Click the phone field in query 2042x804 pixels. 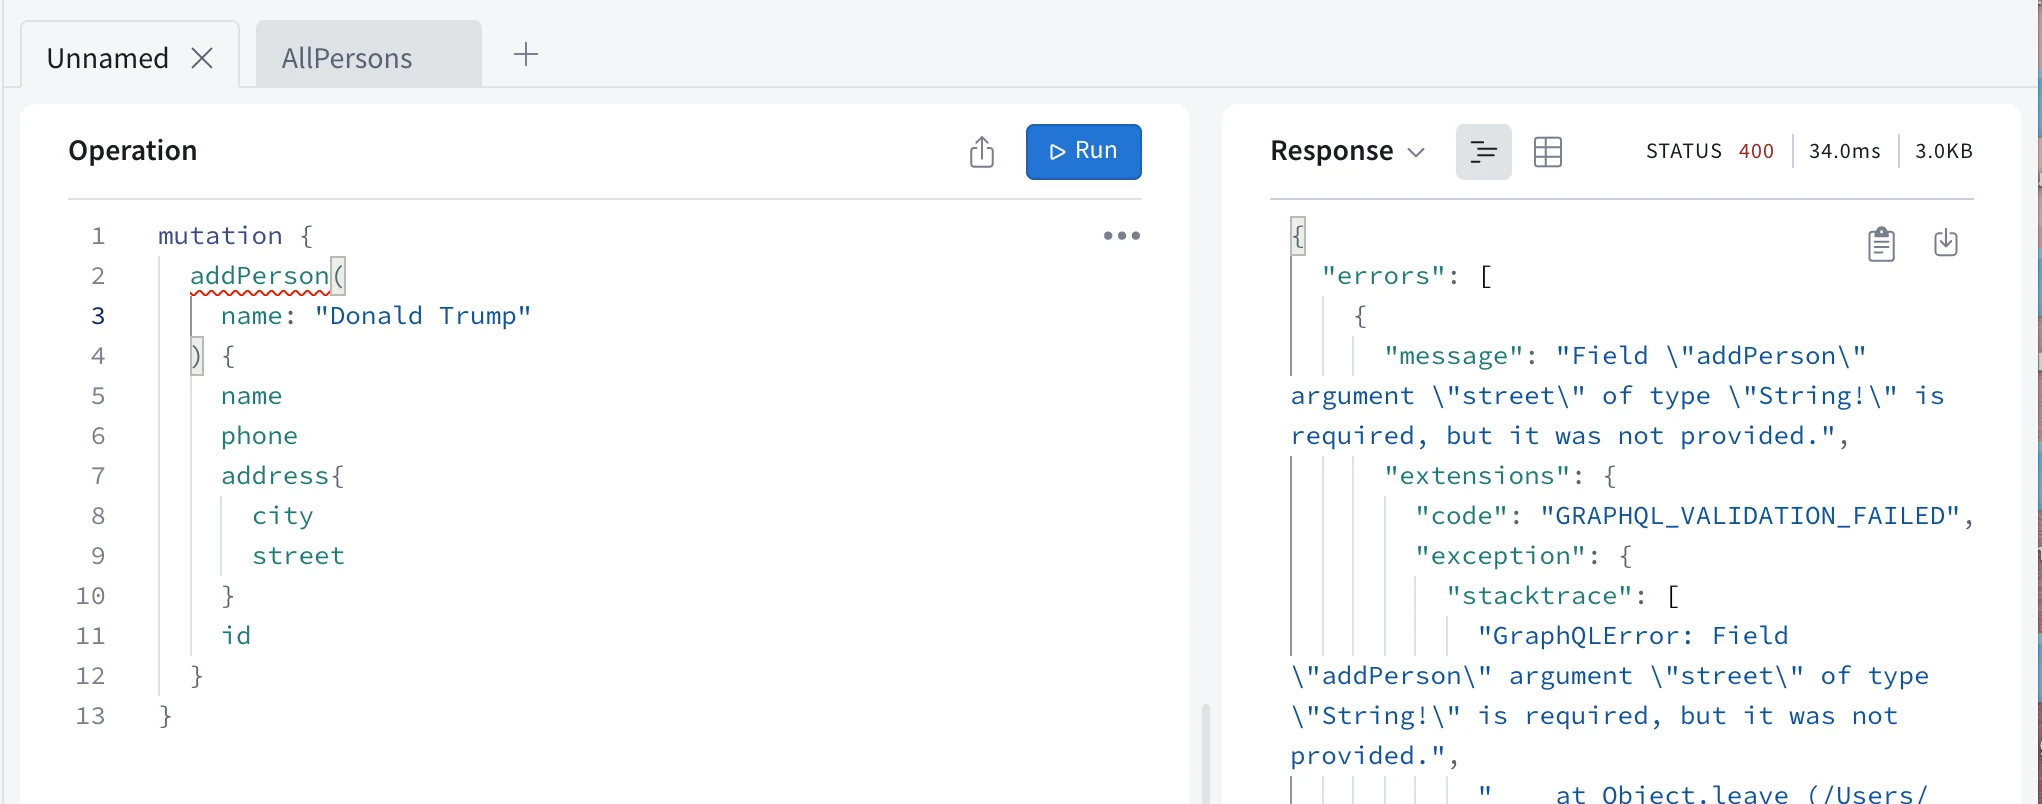pyautogui.click(x=259, y=436)
